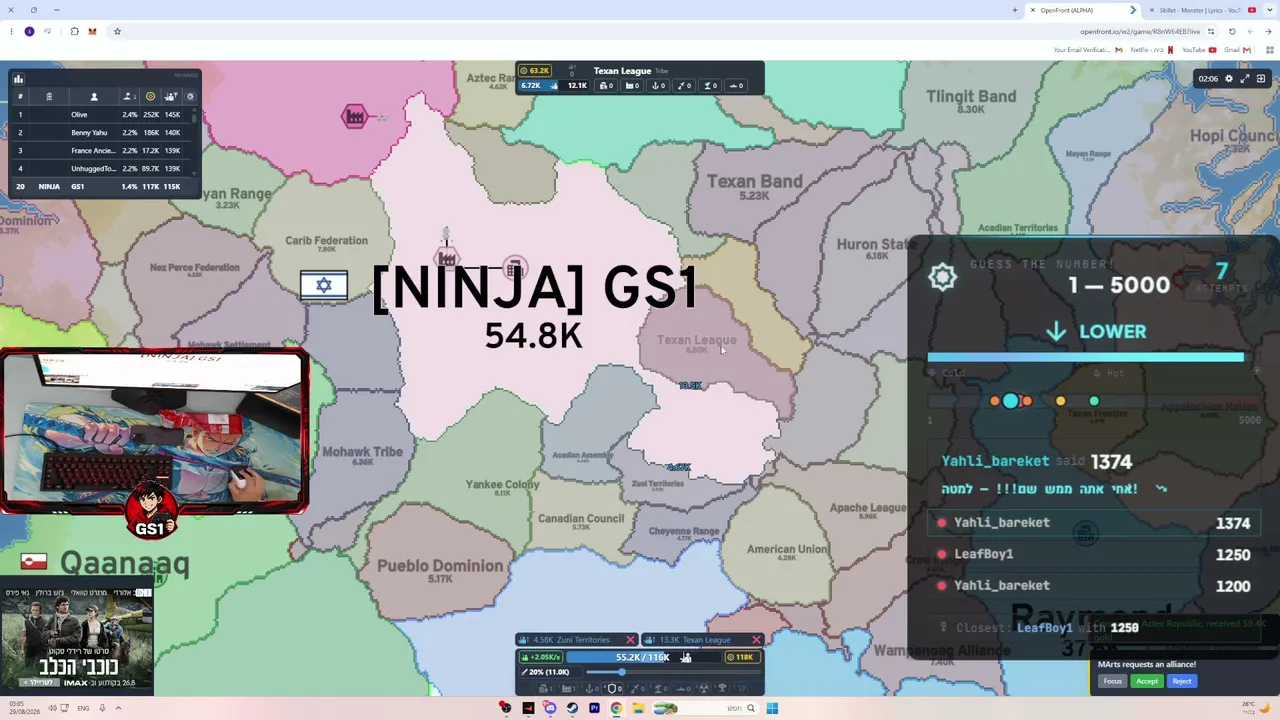
Task: Accept MArts alliance request
Action: 1147,681
